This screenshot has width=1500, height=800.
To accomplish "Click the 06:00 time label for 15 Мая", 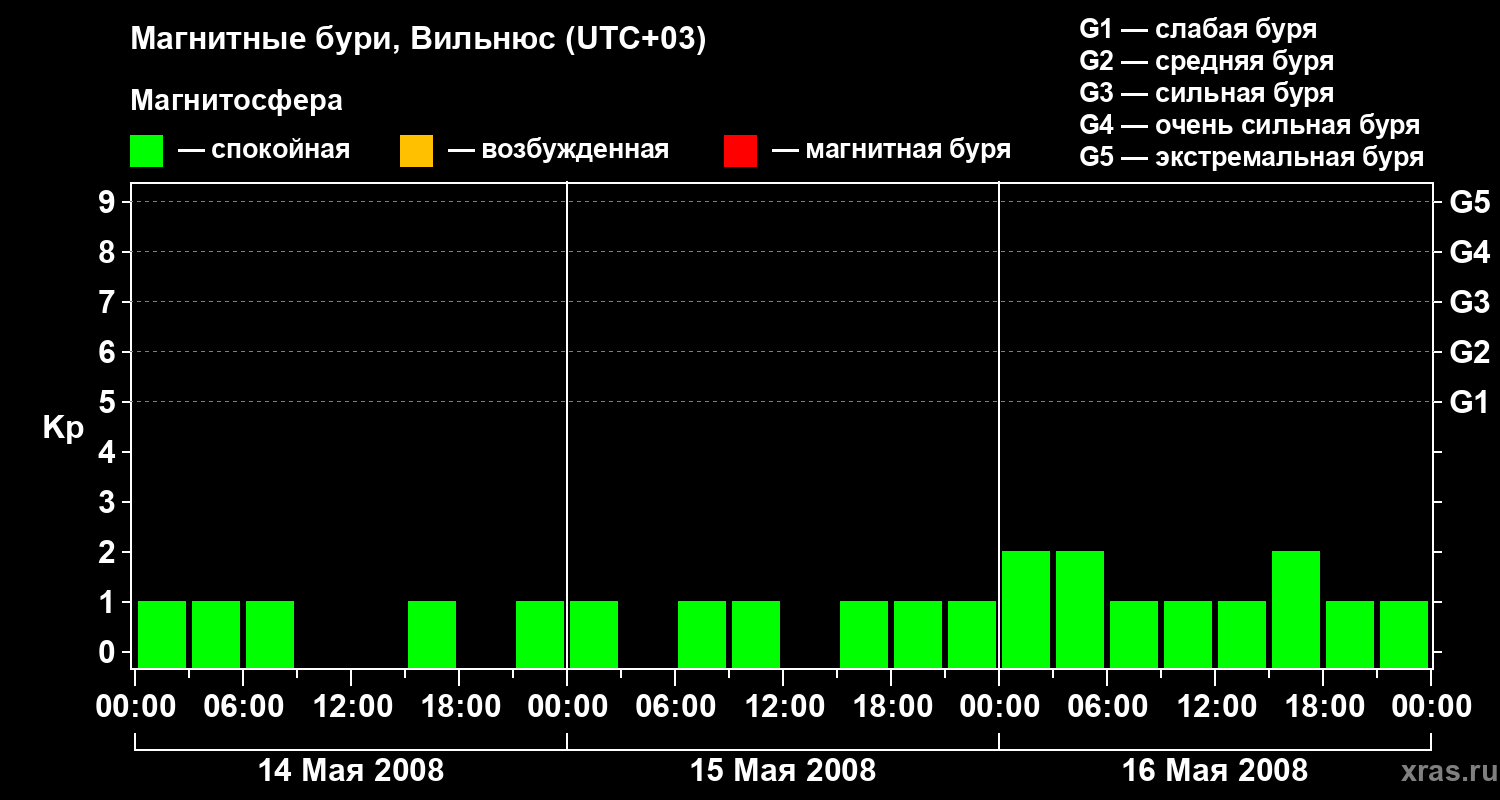I will tap(675, 707).
